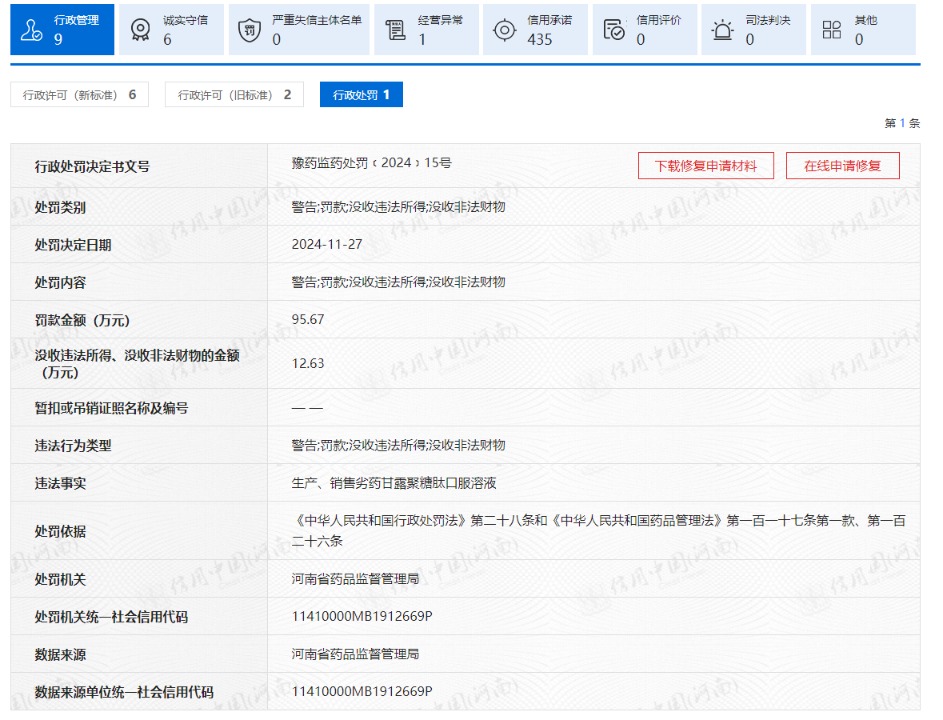Viewport: 943px width, 720px height.
Task: Click the date value 2024-11-27
Action: tap(327, 244)
